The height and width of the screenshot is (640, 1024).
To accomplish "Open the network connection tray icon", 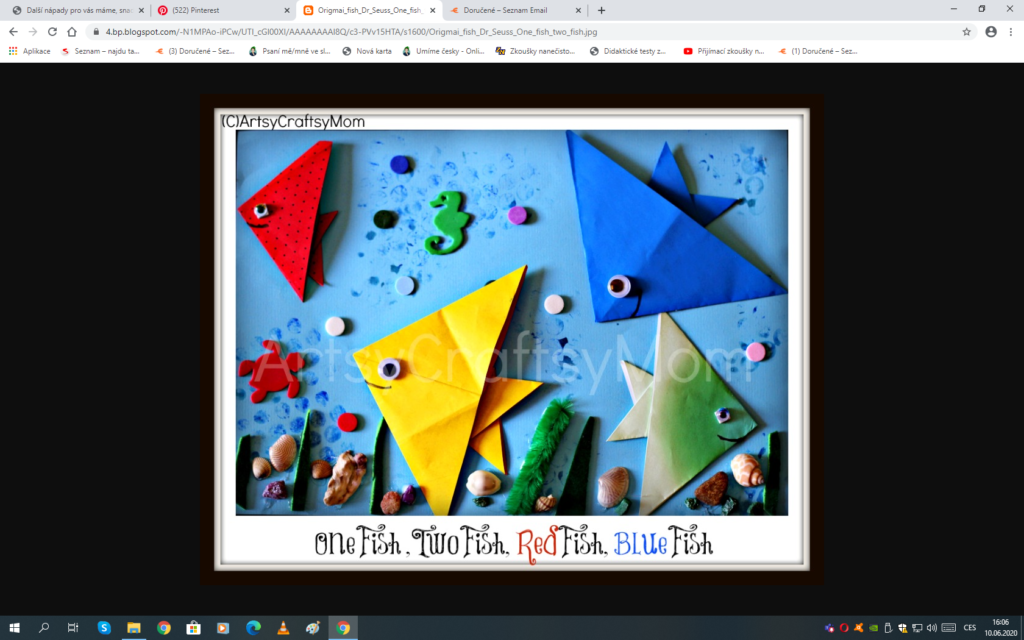I will pos(917,628).
